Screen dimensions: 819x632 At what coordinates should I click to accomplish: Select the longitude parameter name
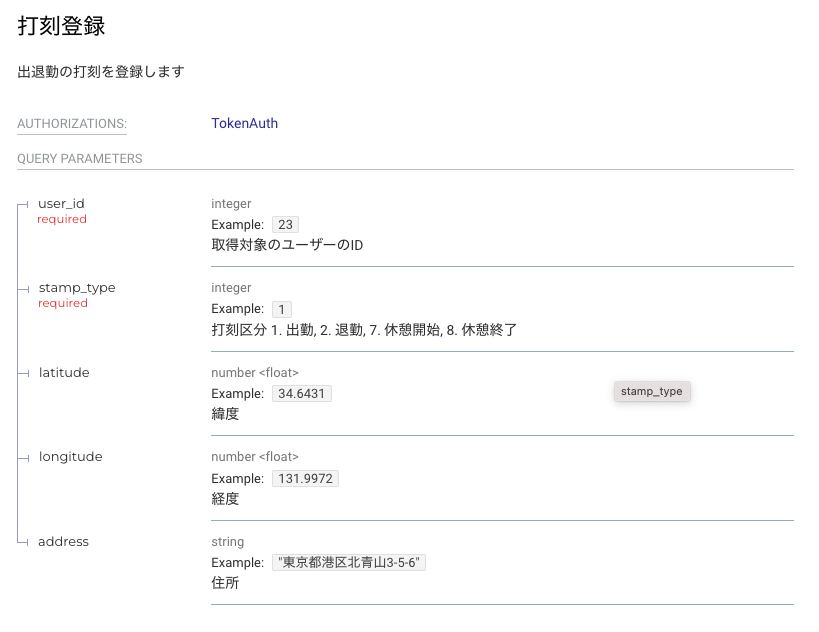71,457
